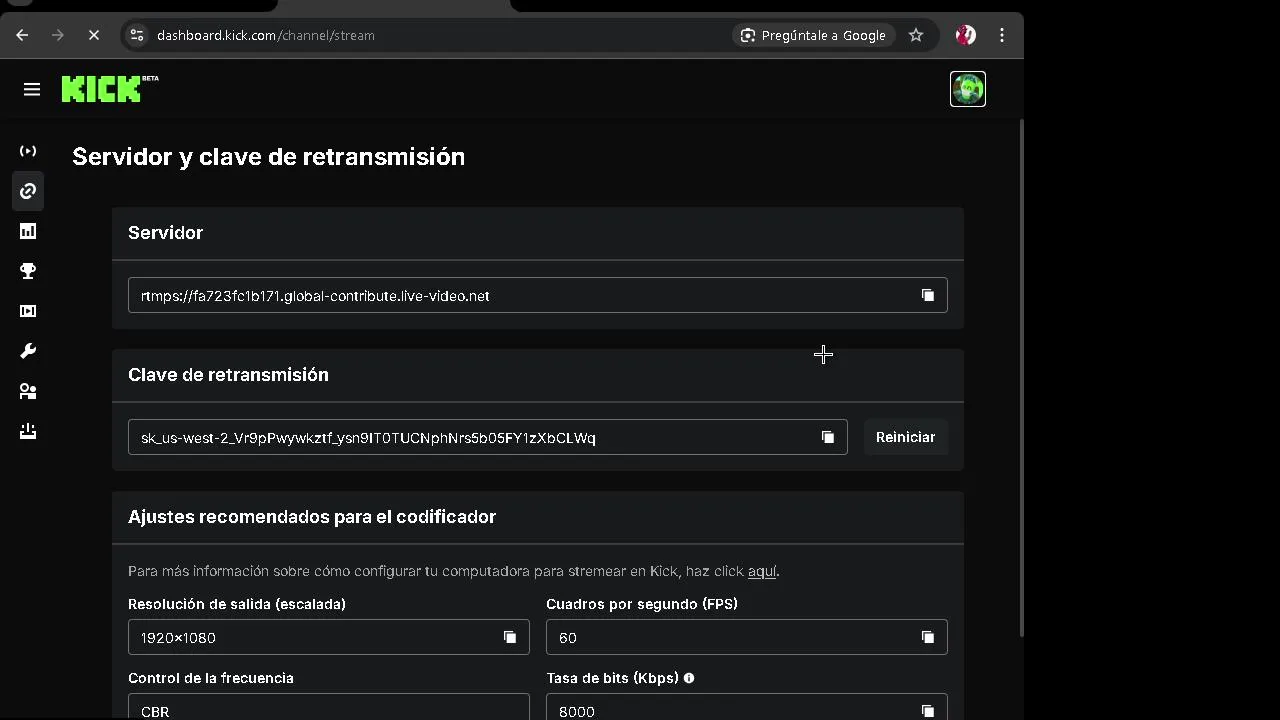
Task: Click the 'Servidor' section heading
Action: coord(165,232)
